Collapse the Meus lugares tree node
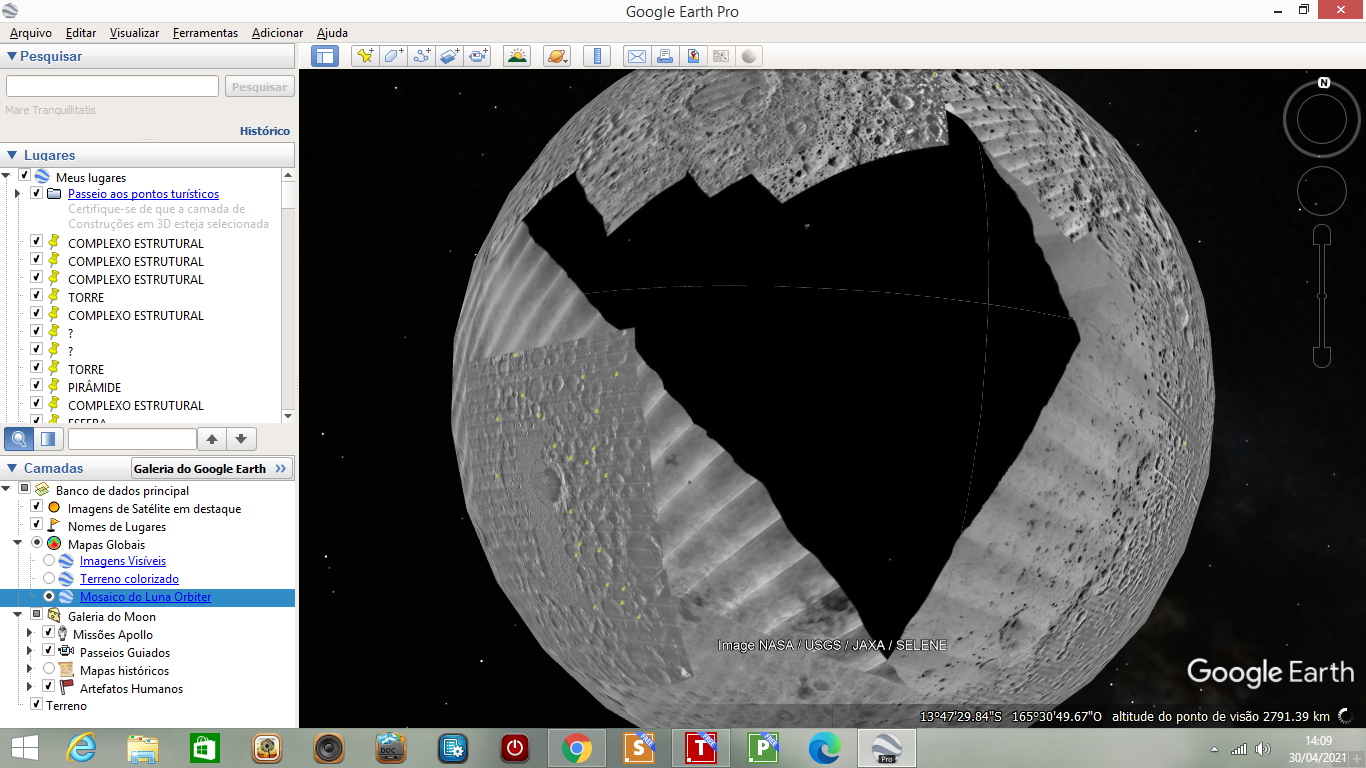The height and width of the screenshot is (768, 1366). 7,176
